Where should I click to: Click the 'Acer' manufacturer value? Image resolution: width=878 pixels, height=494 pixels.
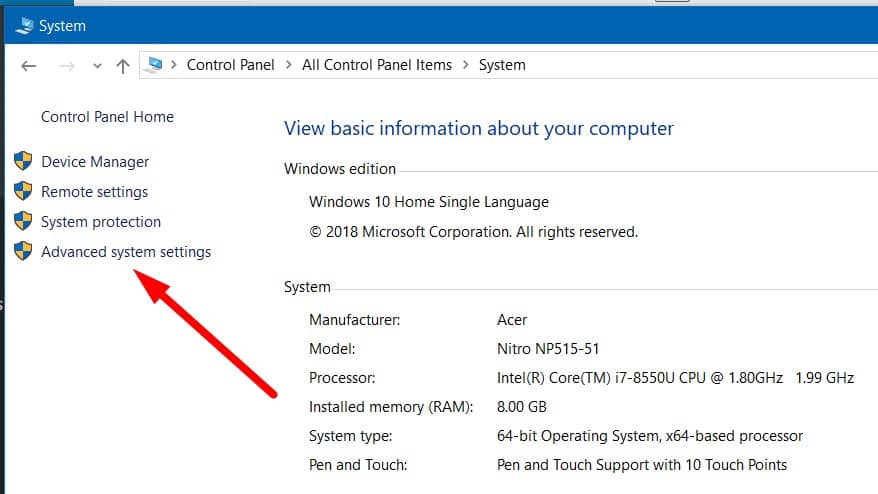[x=512, y=320]
